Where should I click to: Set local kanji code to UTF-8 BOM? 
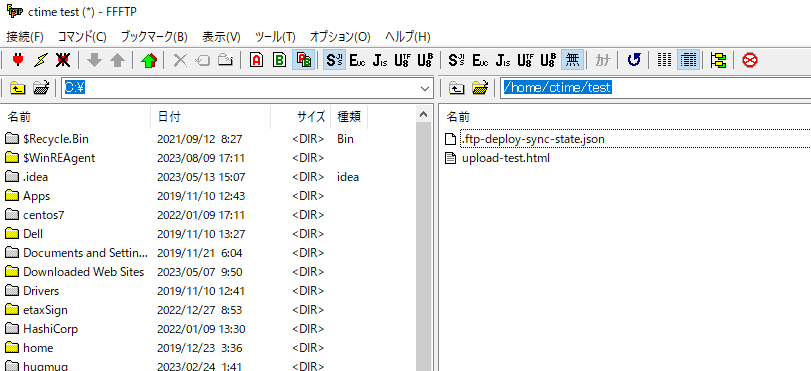coord(425,61)
